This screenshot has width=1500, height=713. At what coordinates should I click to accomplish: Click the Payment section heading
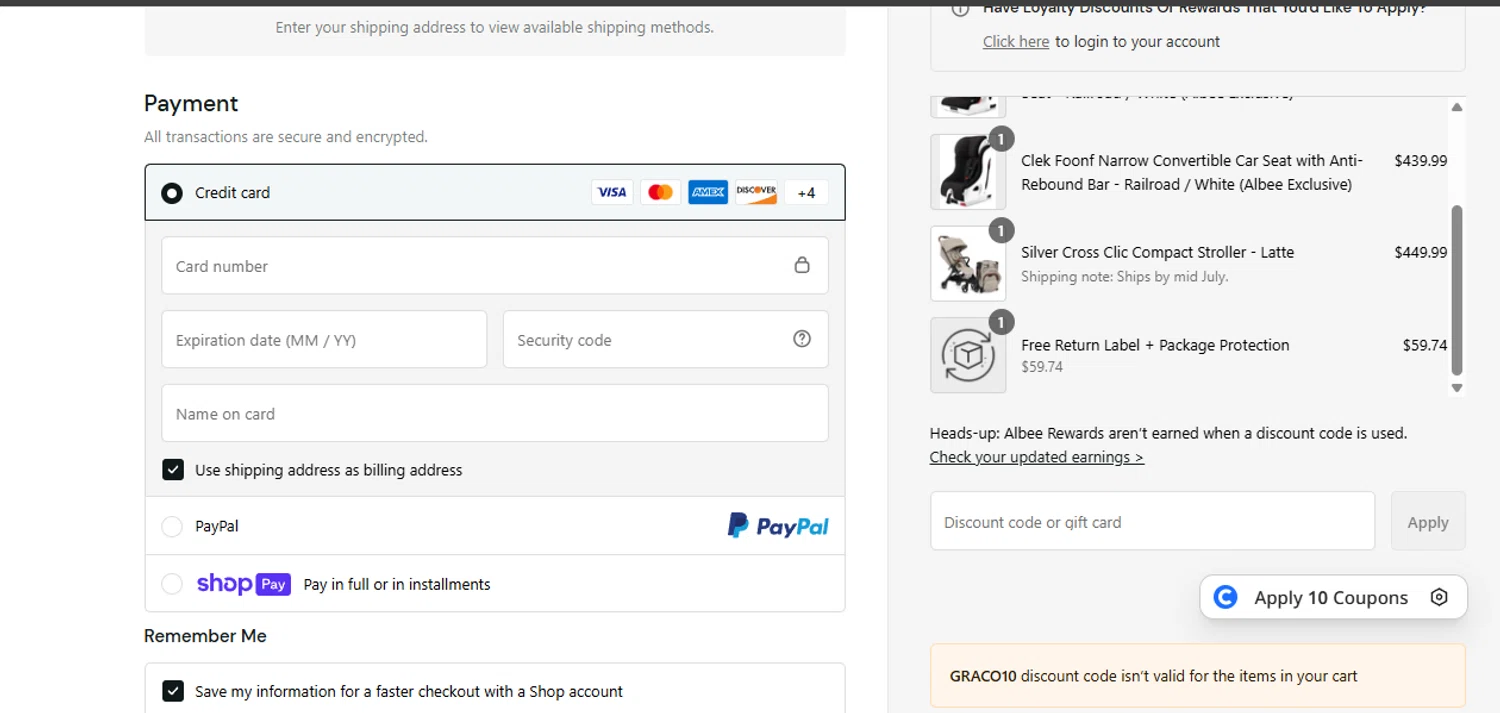point(191,103)
